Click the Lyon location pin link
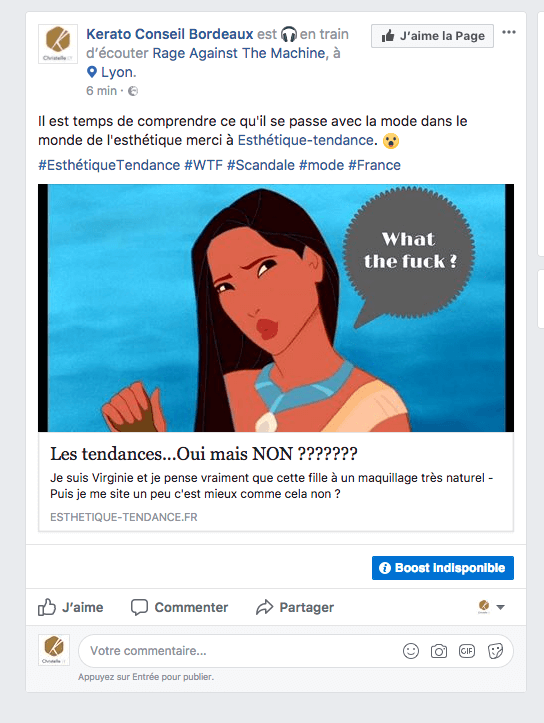The width and height of the screenshot is (544, 723). [111, 72]
